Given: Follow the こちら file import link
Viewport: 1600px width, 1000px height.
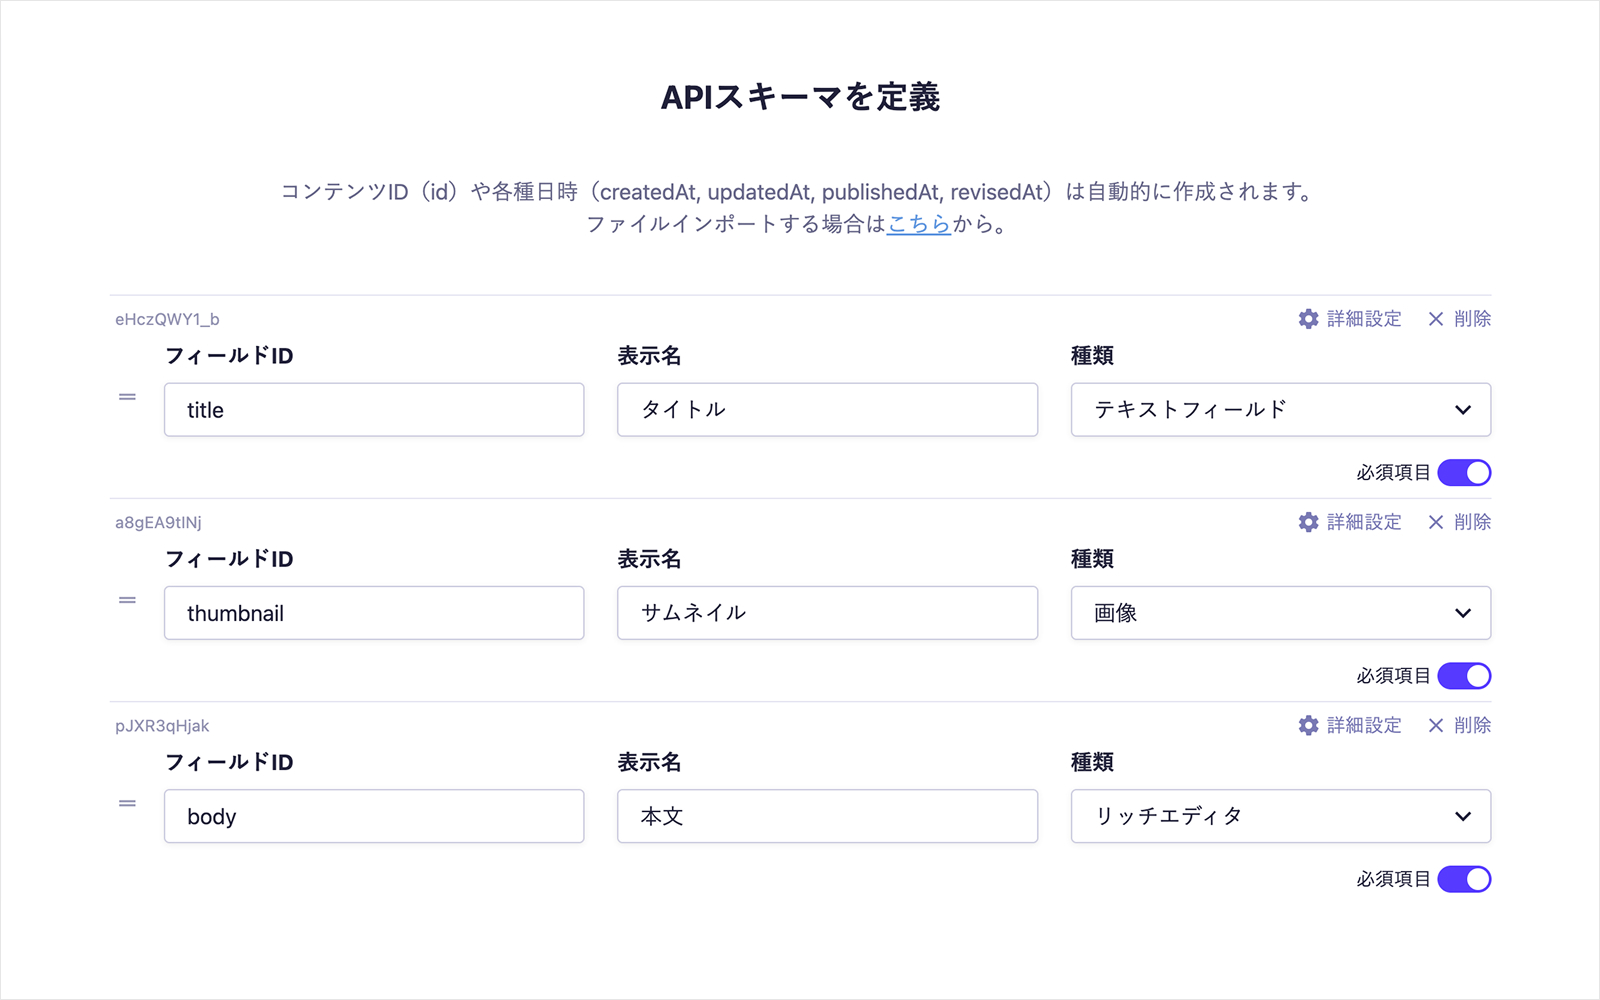Looking at the screenshot, I should (918, 224).
